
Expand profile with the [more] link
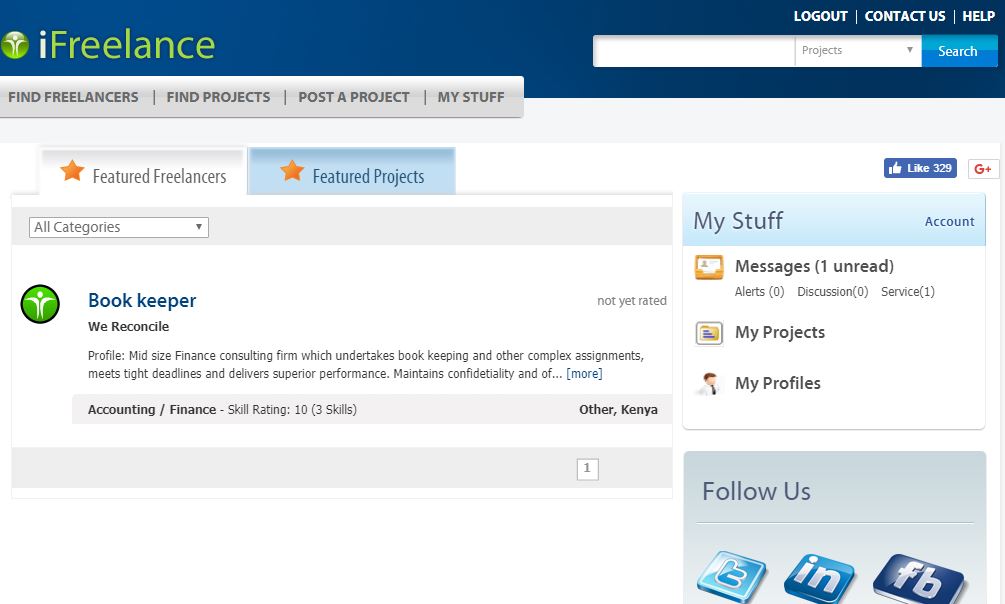(x=584, y=374)
